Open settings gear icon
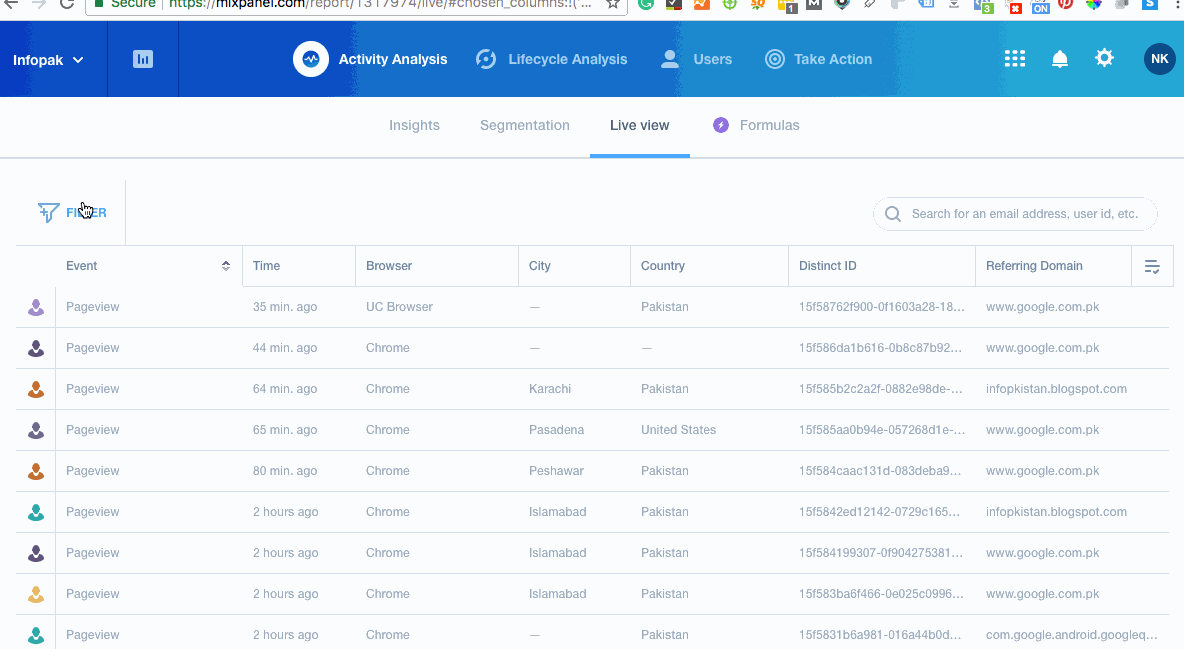1184x649 pixels. pos(1104,58)
